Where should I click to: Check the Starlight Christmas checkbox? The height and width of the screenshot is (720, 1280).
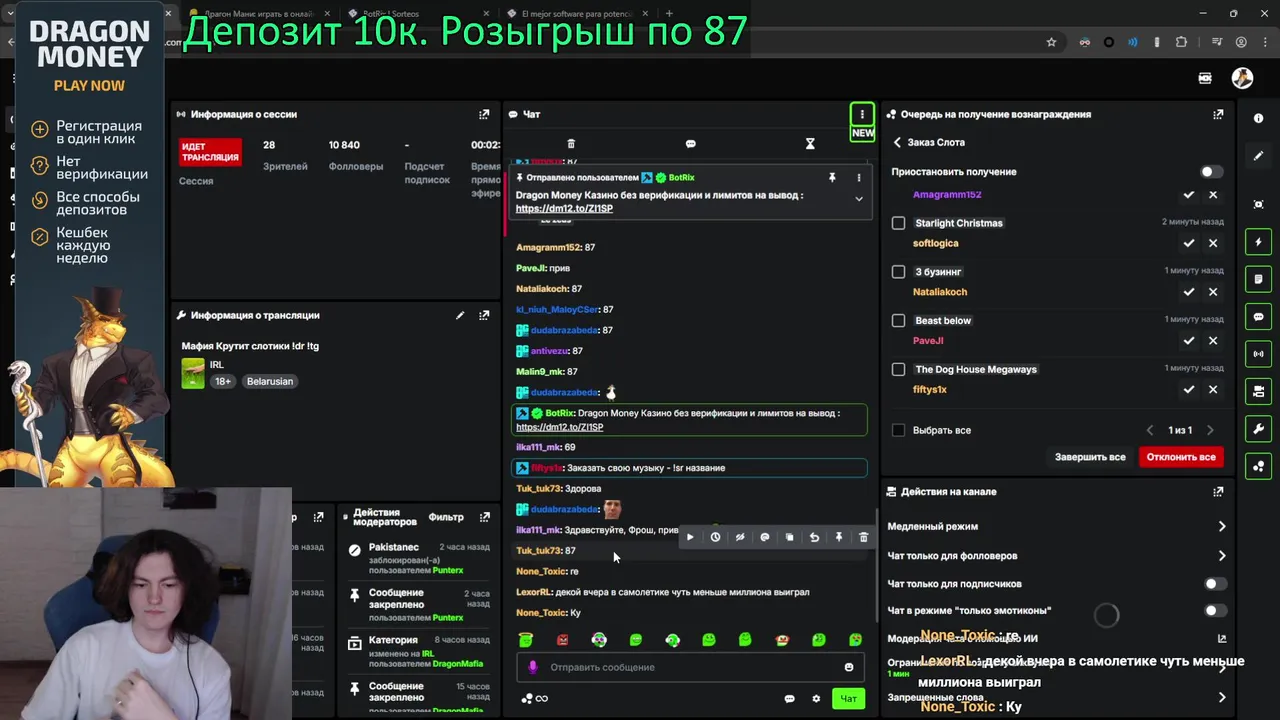click(x=898, y=223)
